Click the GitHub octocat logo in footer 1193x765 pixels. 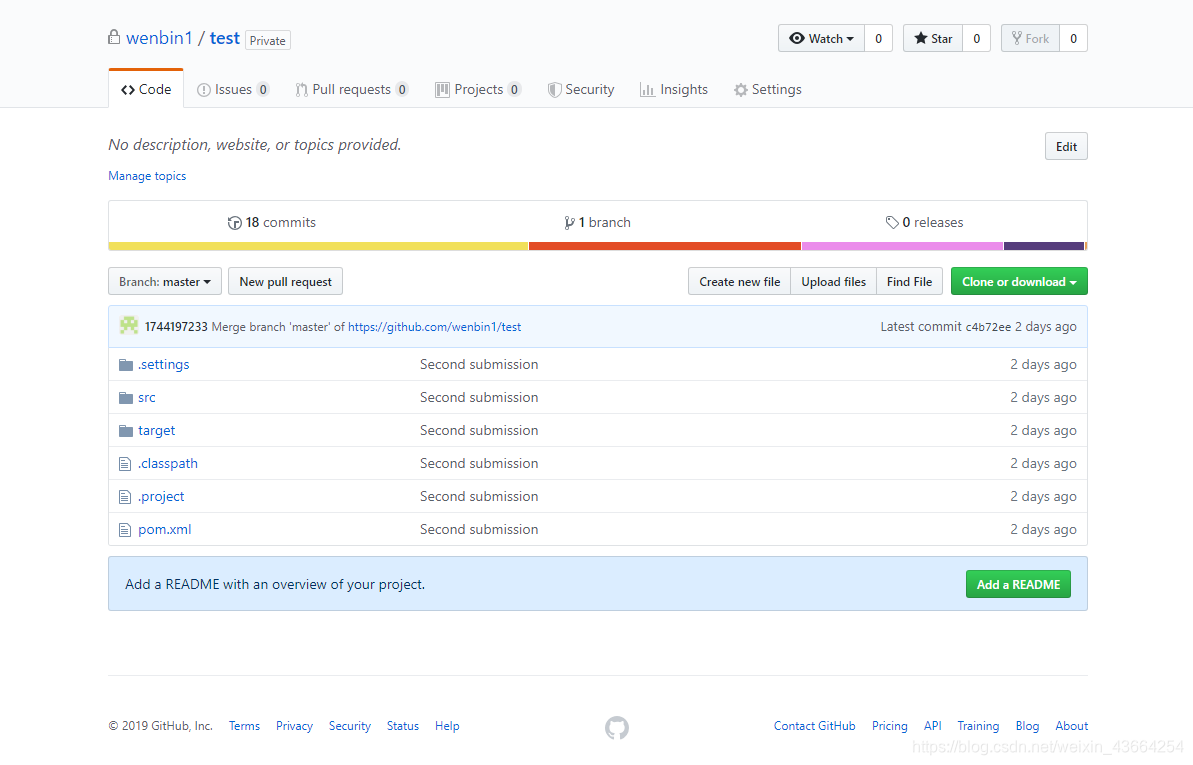(x=617, y=728)
